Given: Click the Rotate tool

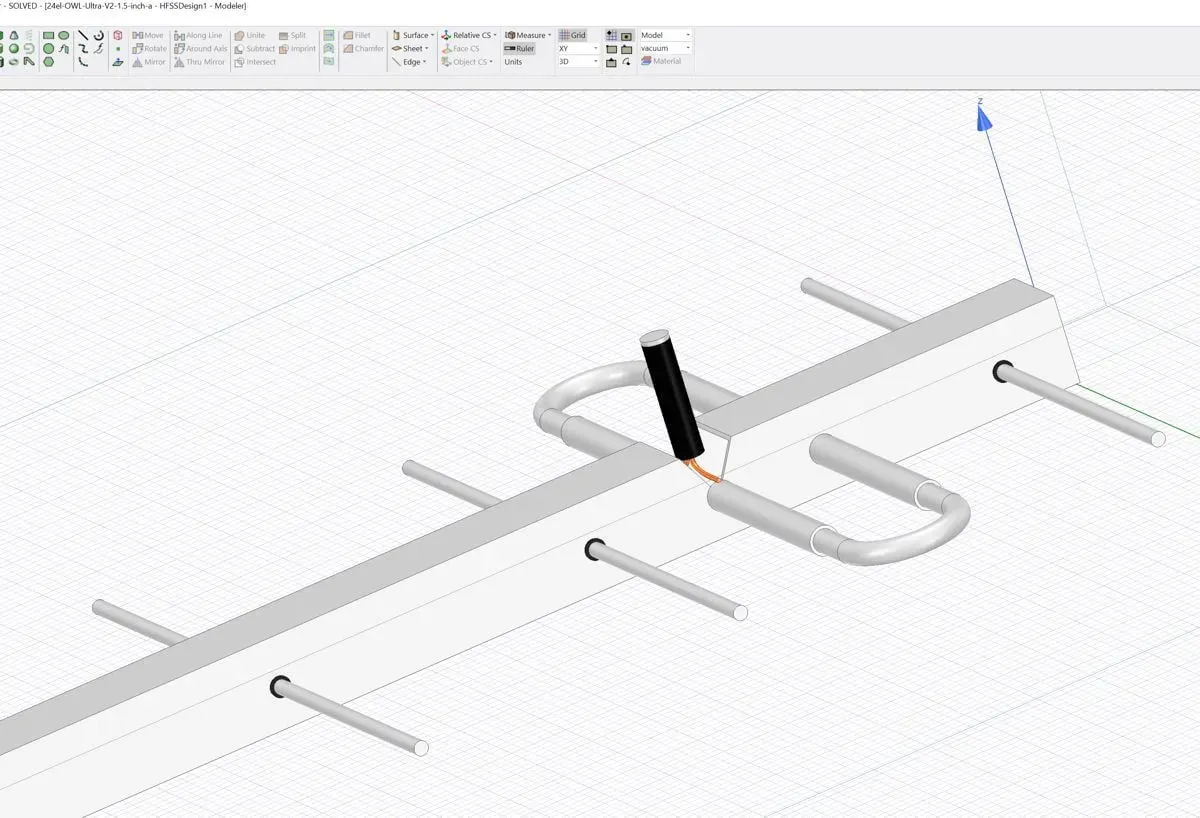Looking at the screenshot, I should tap(150, 48).
